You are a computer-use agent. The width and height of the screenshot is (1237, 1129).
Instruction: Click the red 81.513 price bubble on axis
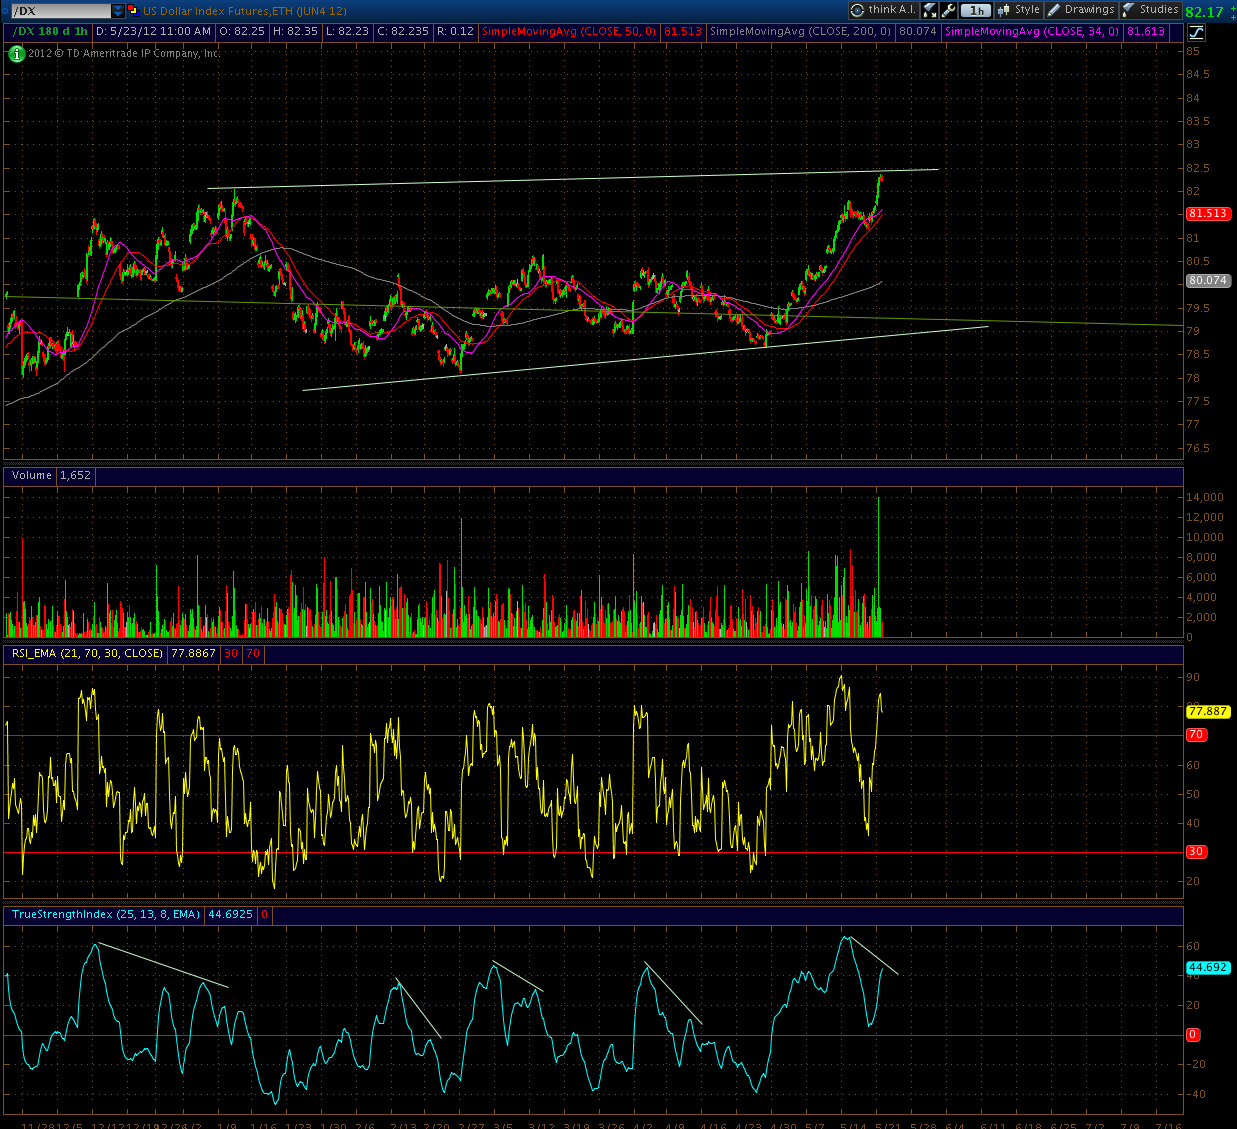click(1207, 214)
